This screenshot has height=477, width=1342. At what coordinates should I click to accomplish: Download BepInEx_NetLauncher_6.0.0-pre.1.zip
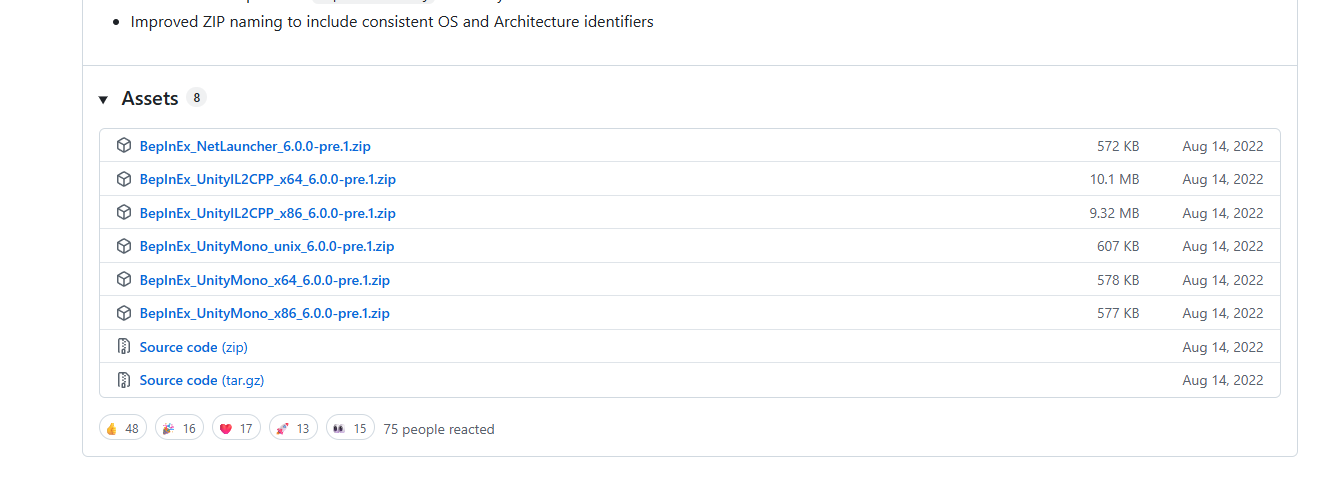tap(255, 146)
